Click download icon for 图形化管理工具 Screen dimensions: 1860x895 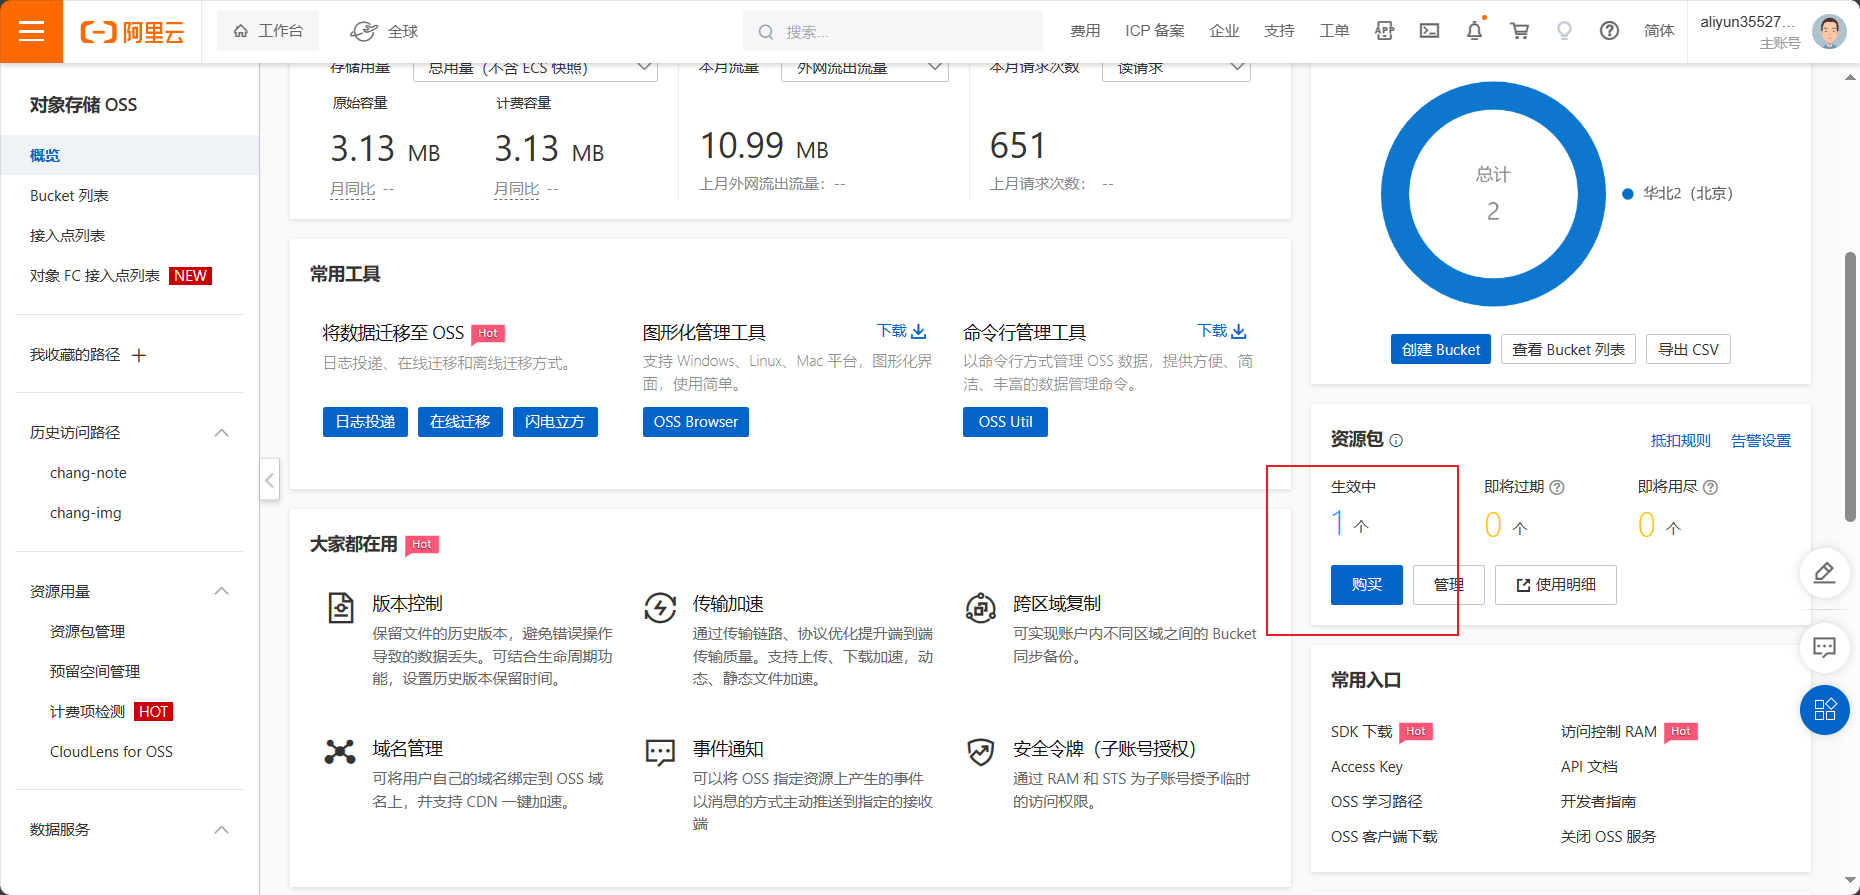coord(918,331)
